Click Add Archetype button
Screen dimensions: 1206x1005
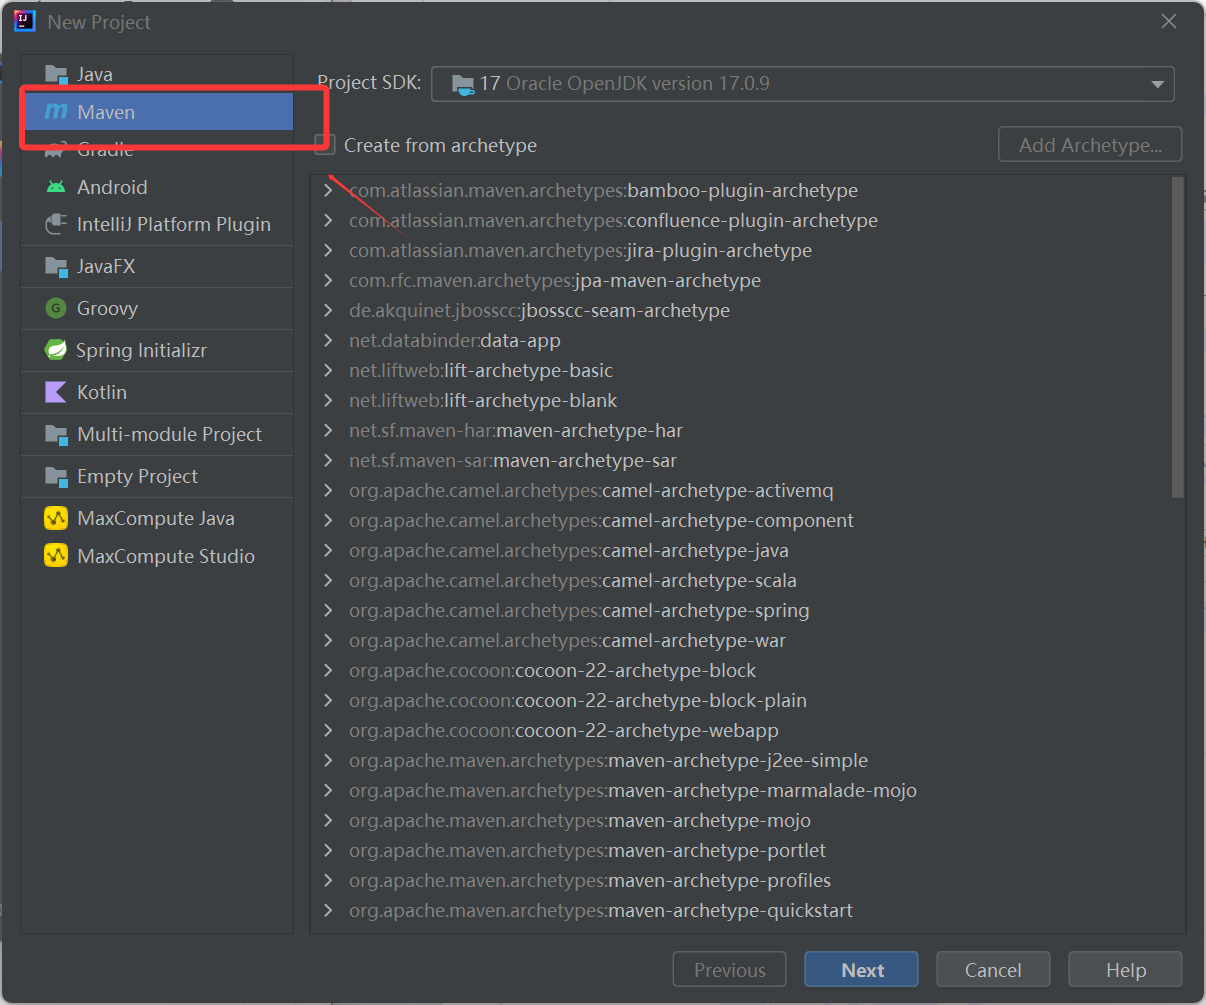[x=1090, y=145]
